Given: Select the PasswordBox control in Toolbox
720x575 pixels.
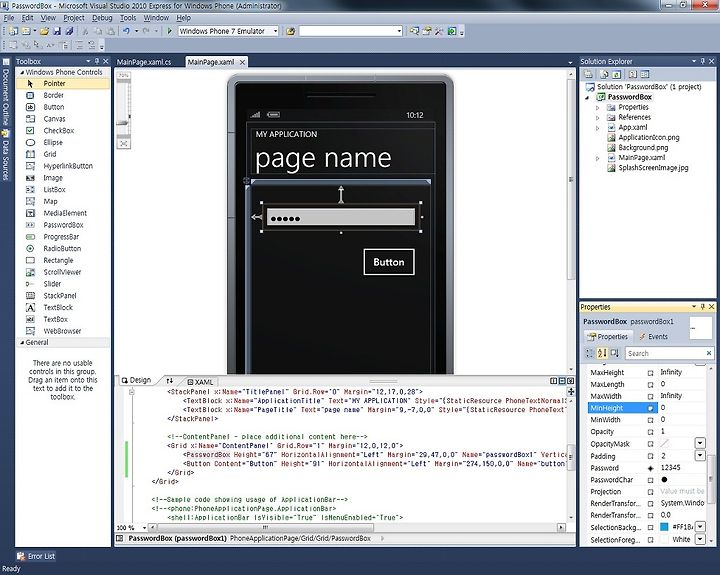Looking at the screenshot, I should 63,225.
